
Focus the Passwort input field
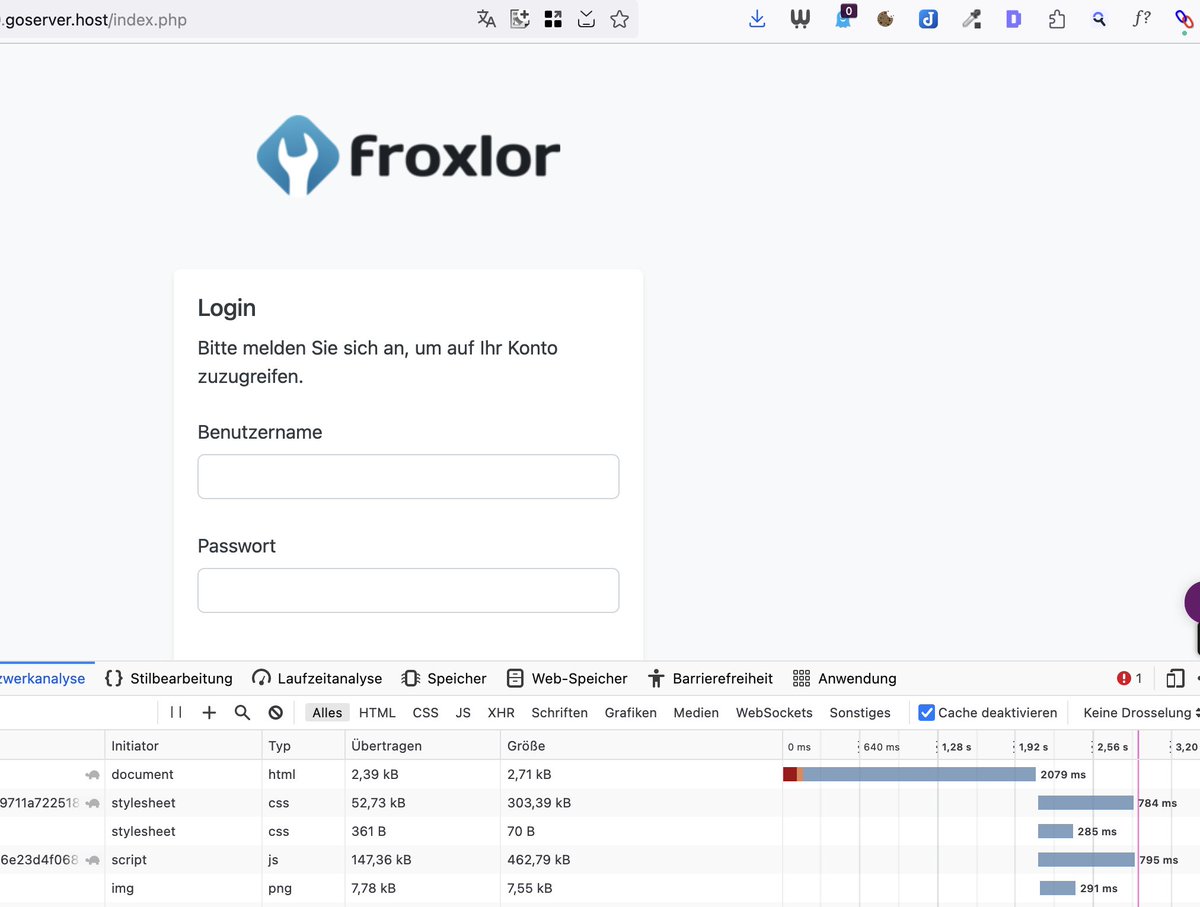pyautogui.click(x=408, y=590)
